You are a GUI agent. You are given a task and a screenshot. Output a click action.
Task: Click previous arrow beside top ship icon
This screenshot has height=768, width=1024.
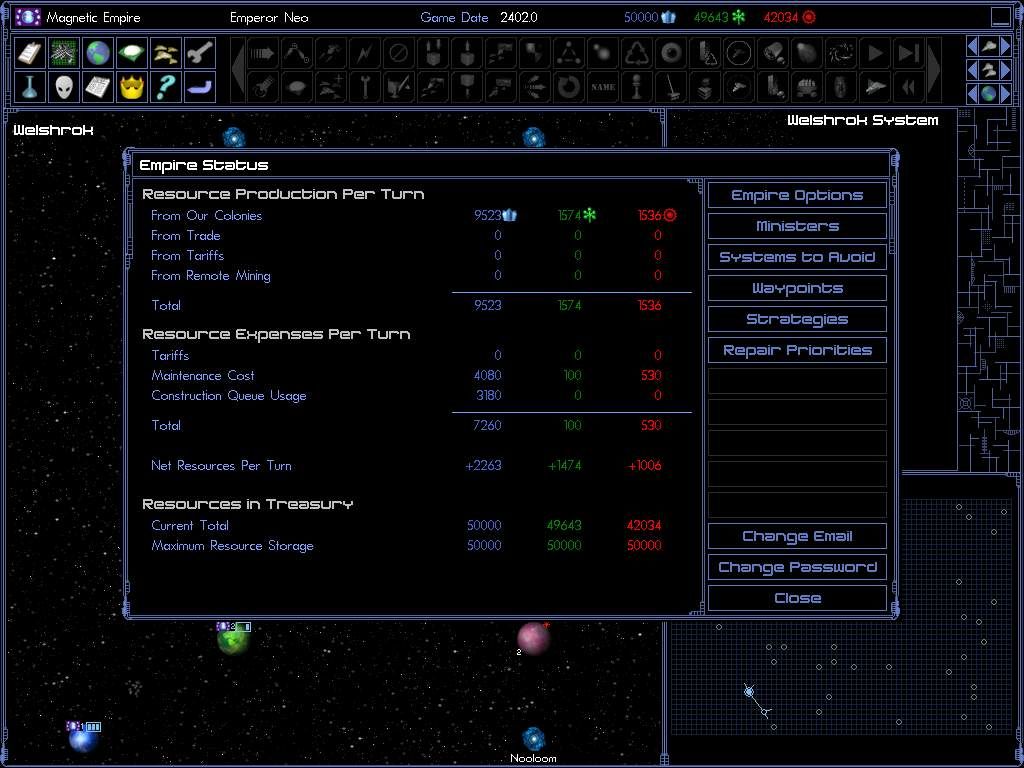pos(973,46)
